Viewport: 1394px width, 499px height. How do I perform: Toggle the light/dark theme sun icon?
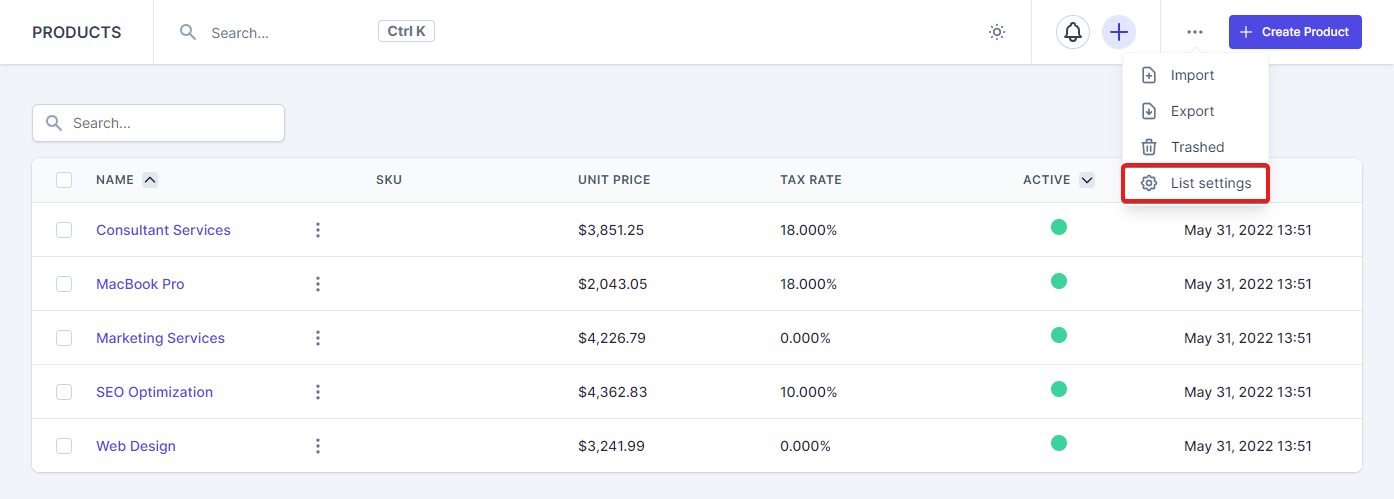tap(997, 32)
